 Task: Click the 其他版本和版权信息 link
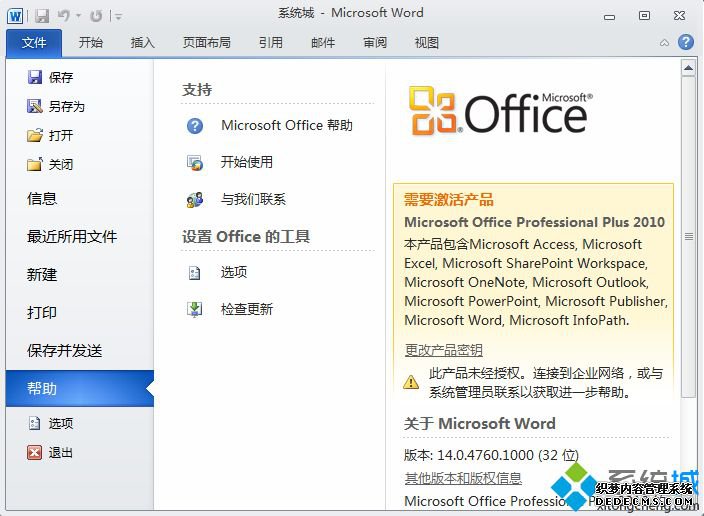click(463, 478)
